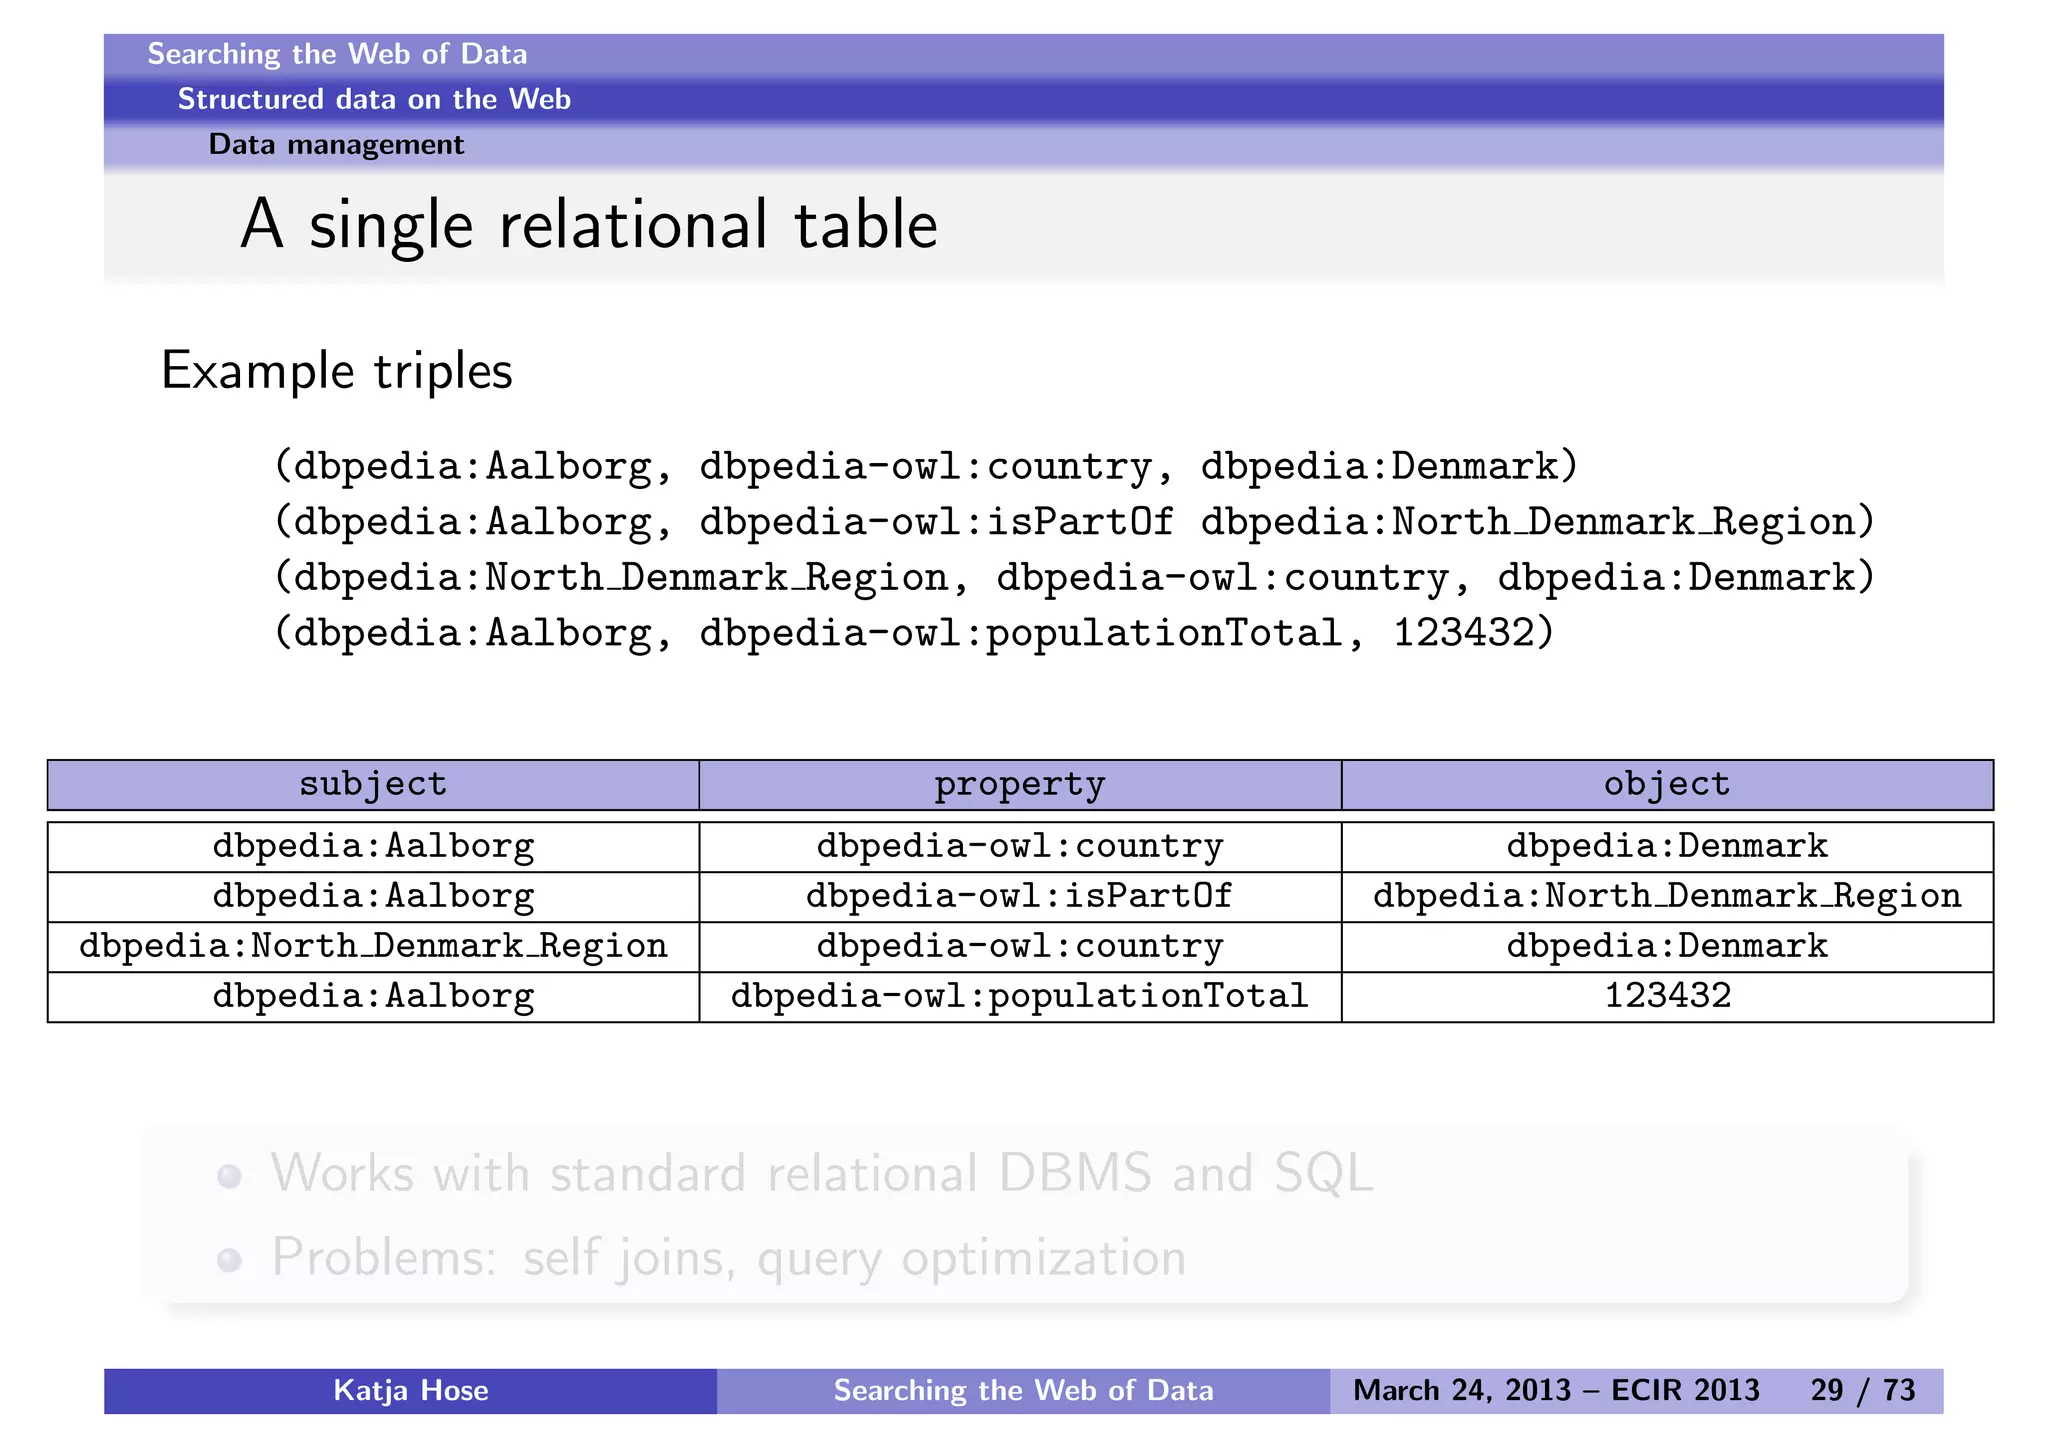
Task: Click the first triple ending with dbpedia:Denmark)
Action: 926,467
